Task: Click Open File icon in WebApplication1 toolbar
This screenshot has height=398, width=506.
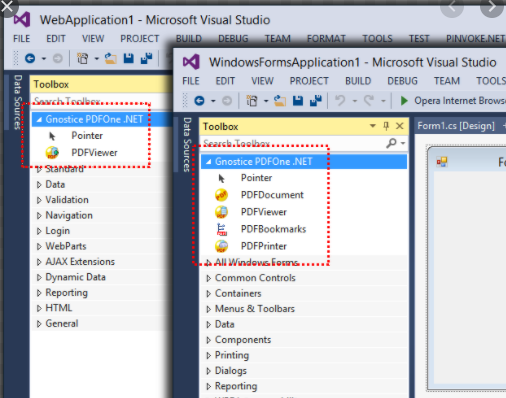Action: pos(111,59)
